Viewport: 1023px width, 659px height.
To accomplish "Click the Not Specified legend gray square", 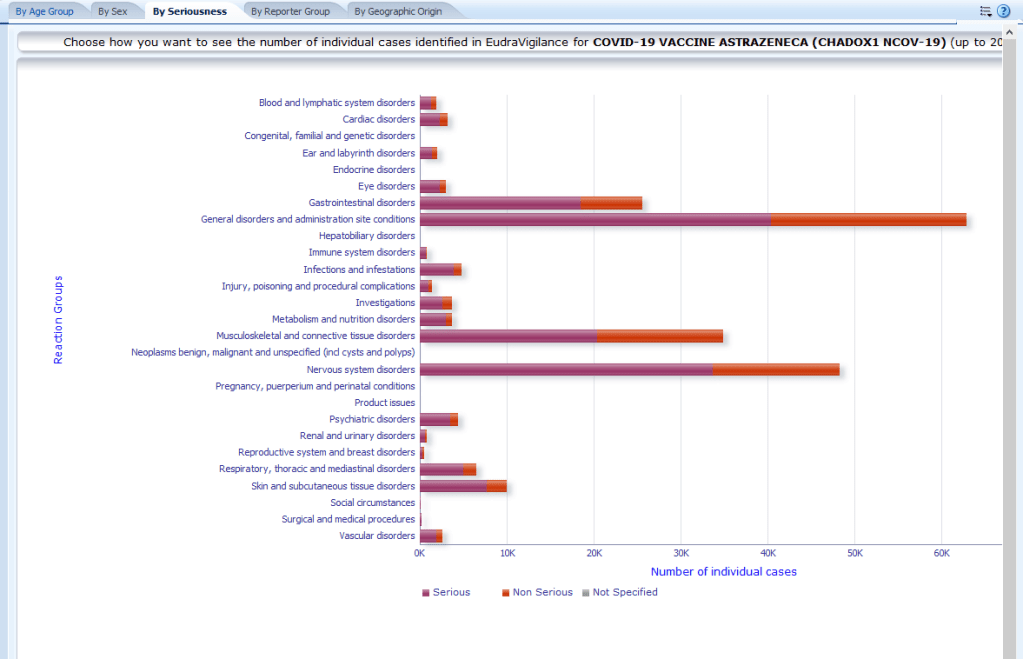I will point(586,593).
